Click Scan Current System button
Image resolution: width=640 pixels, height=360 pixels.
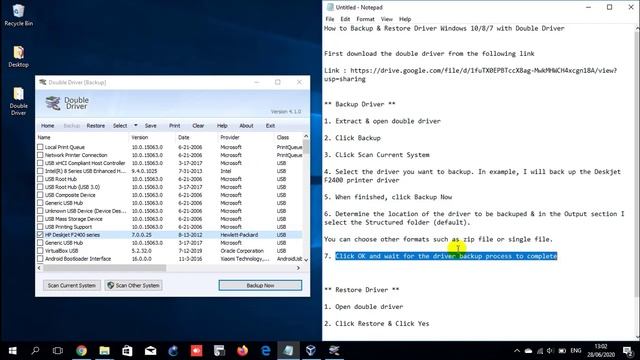[71, 285]
